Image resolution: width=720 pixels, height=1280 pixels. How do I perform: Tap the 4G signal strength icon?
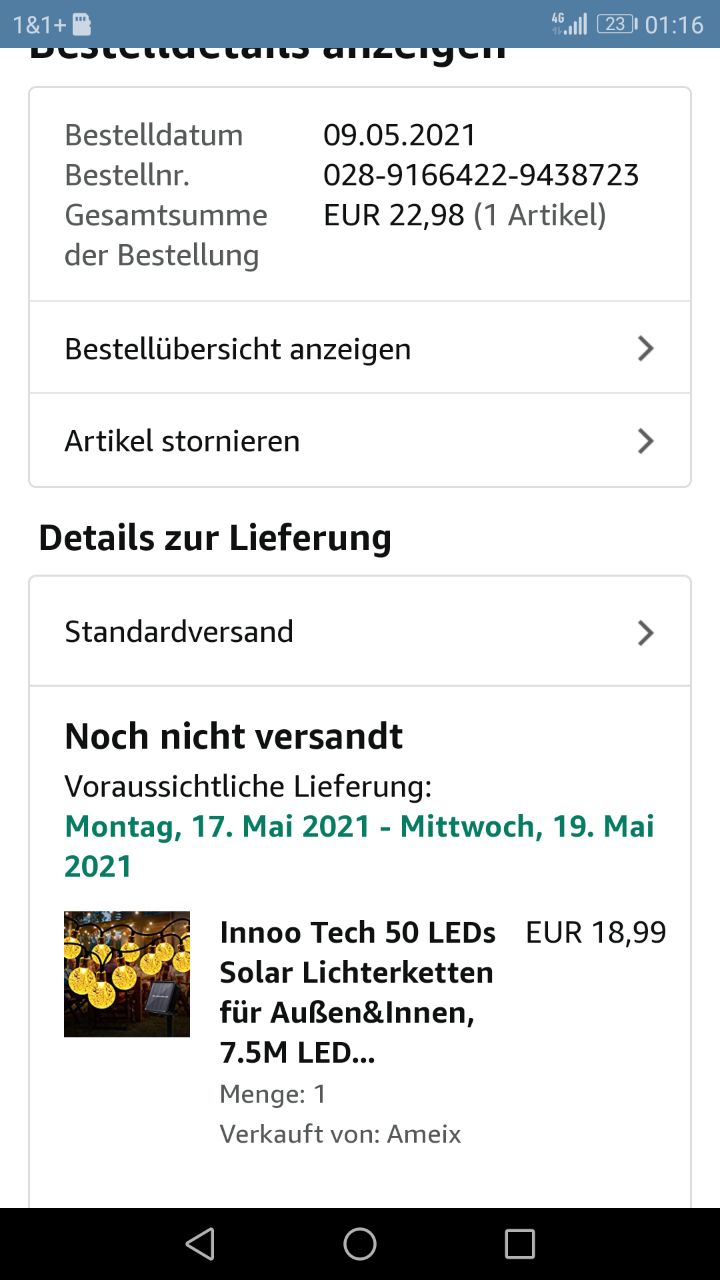[x=569, y=24]
